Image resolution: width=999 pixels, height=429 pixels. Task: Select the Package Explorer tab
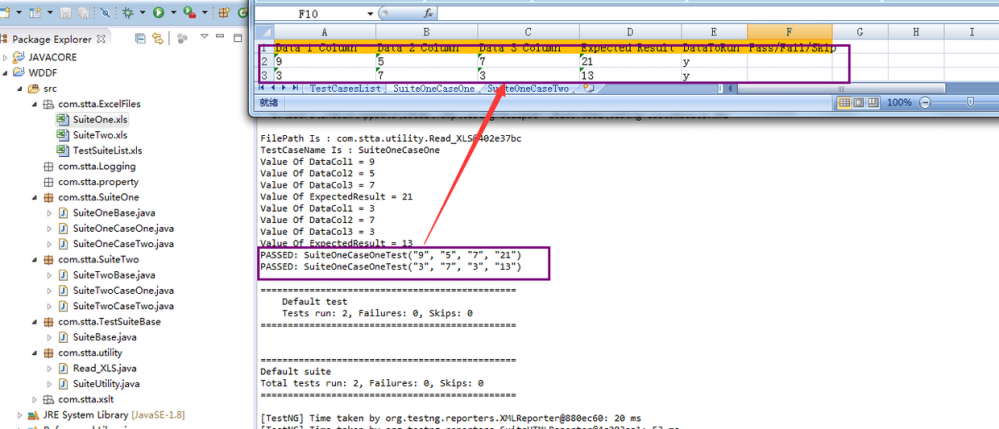click(52, 39)
